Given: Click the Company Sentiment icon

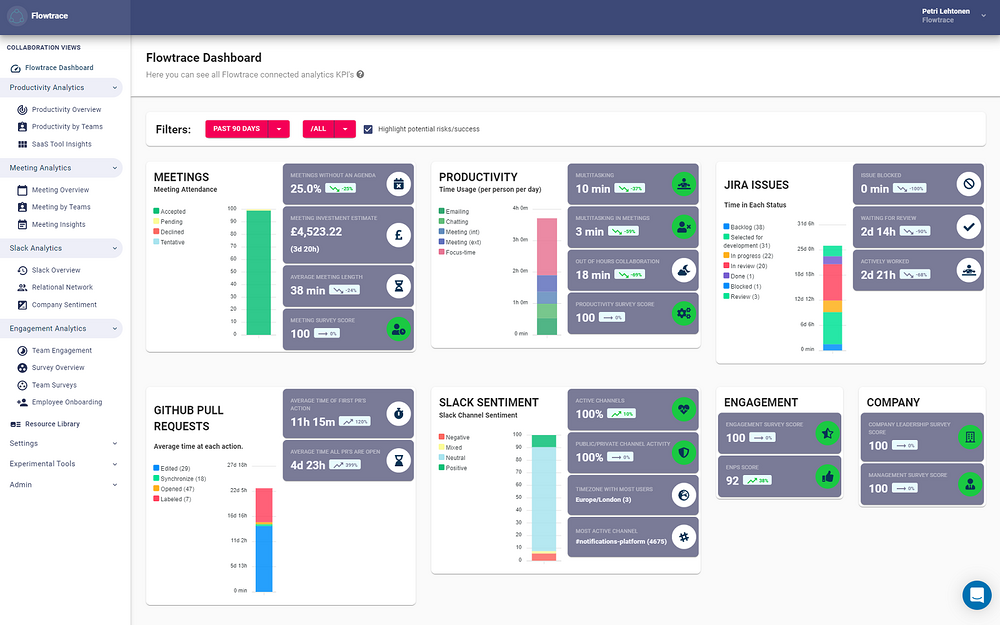Looking at the screenshot, I should [x=22, y=305].
